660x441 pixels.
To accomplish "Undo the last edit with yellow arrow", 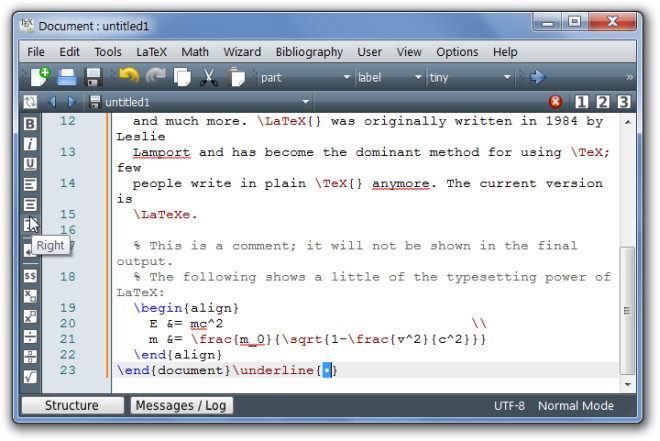I will coord(129,76).
